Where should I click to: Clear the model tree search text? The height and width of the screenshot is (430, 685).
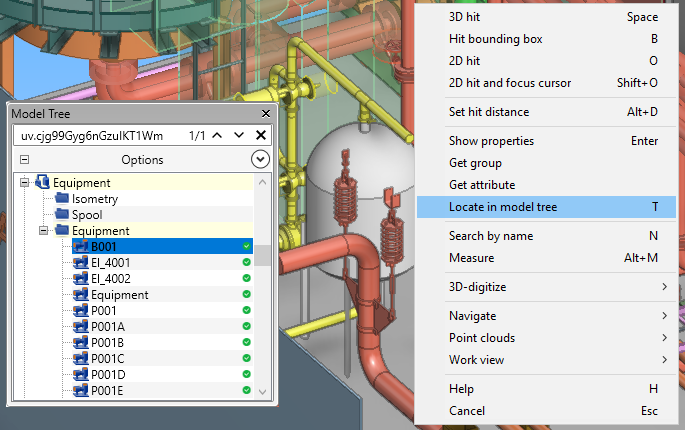click(x=261, y=135)
